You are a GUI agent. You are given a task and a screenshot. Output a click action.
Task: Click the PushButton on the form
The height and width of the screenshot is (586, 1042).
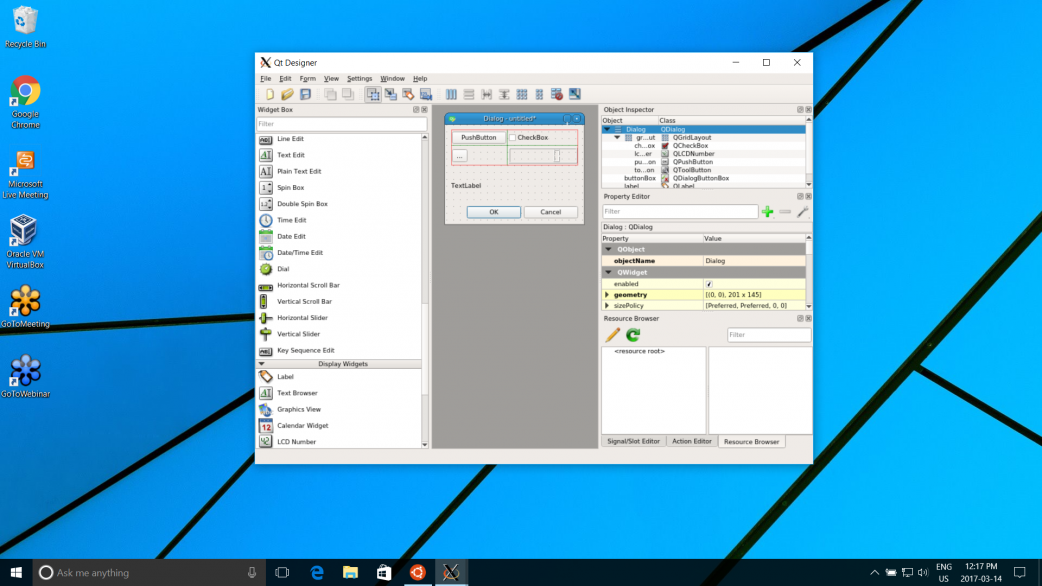pyautogui.click(x=478, y=138)
